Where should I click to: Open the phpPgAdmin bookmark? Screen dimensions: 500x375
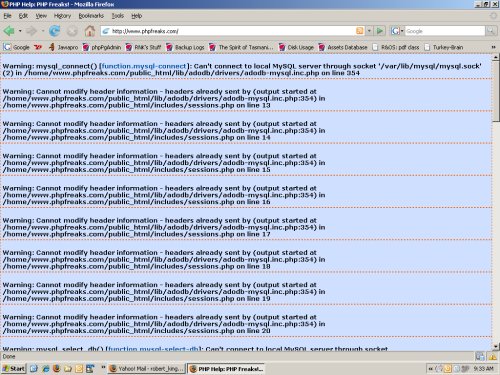[x=102, y=47]
